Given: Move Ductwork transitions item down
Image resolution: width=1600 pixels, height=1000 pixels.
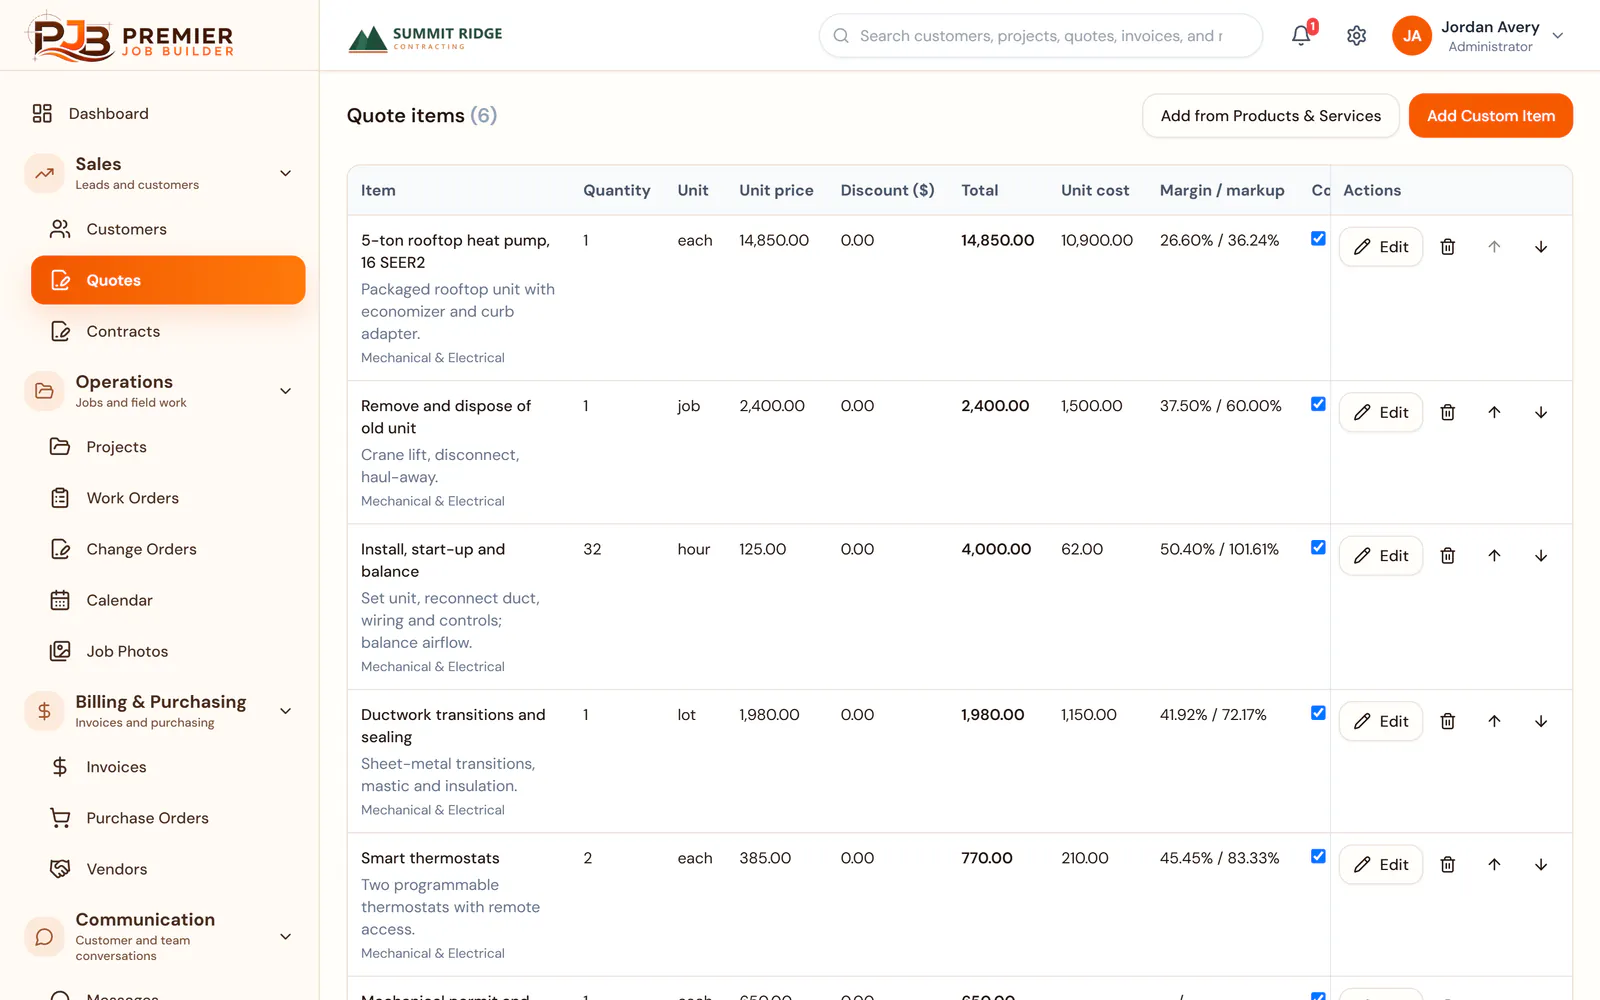Looking at the screenshot, I should pyautogui.click(x=1541, y=721).
